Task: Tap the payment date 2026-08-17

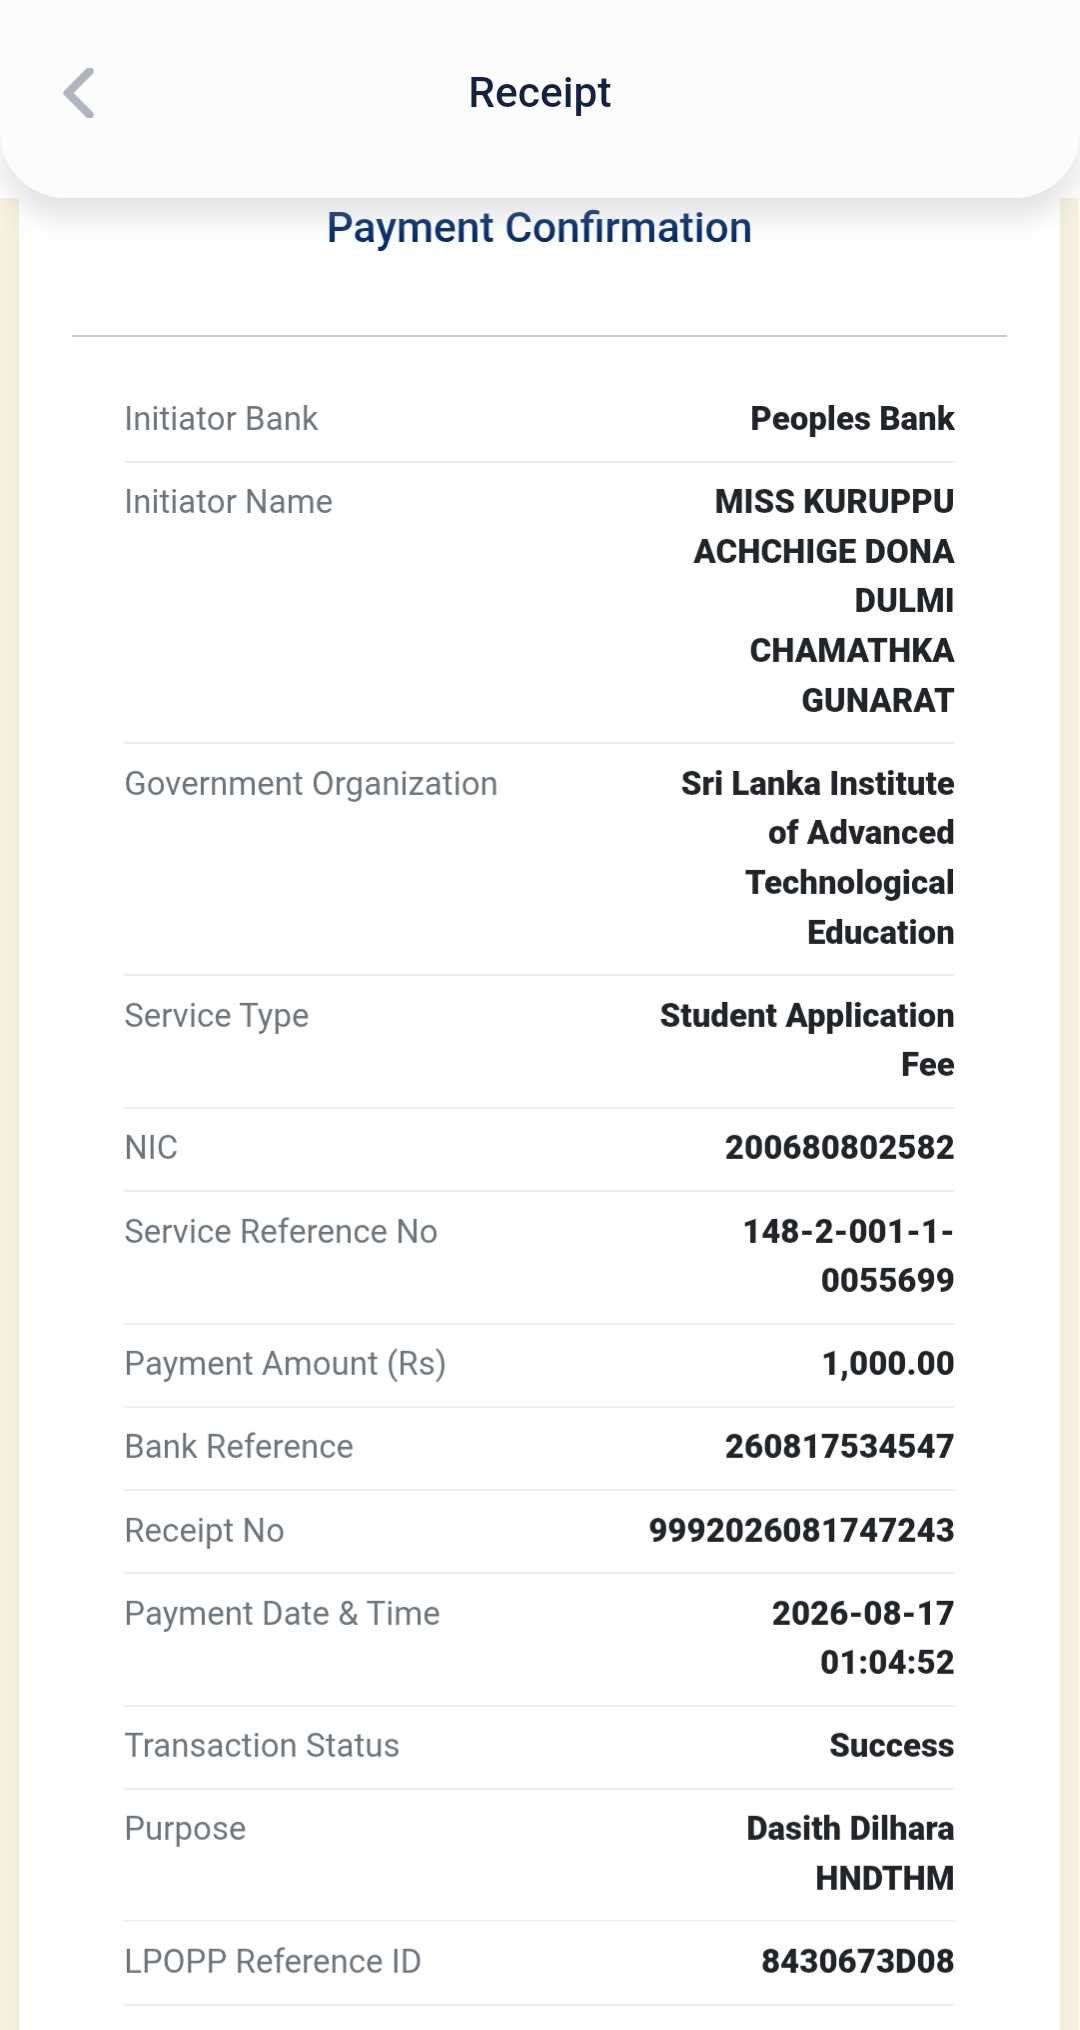Action: 863,1614
